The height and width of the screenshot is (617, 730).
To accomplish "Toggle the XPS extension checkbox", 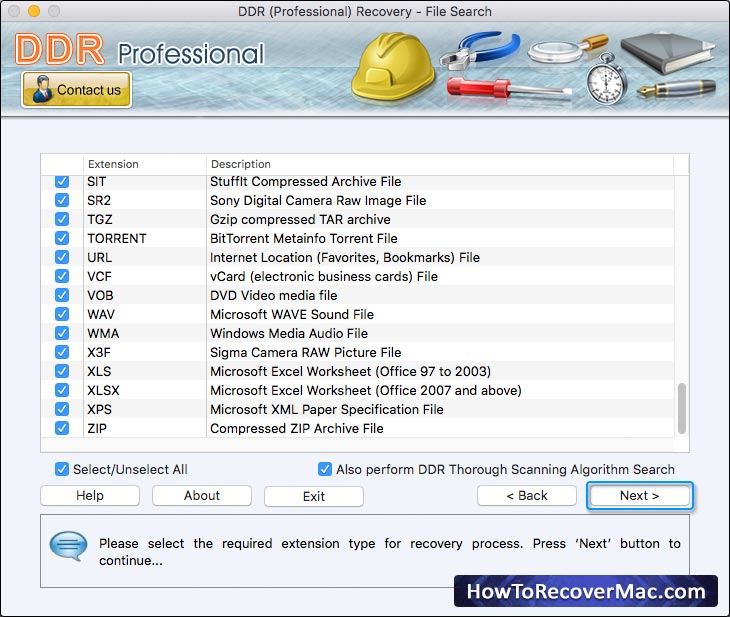I will click(62, 409).
